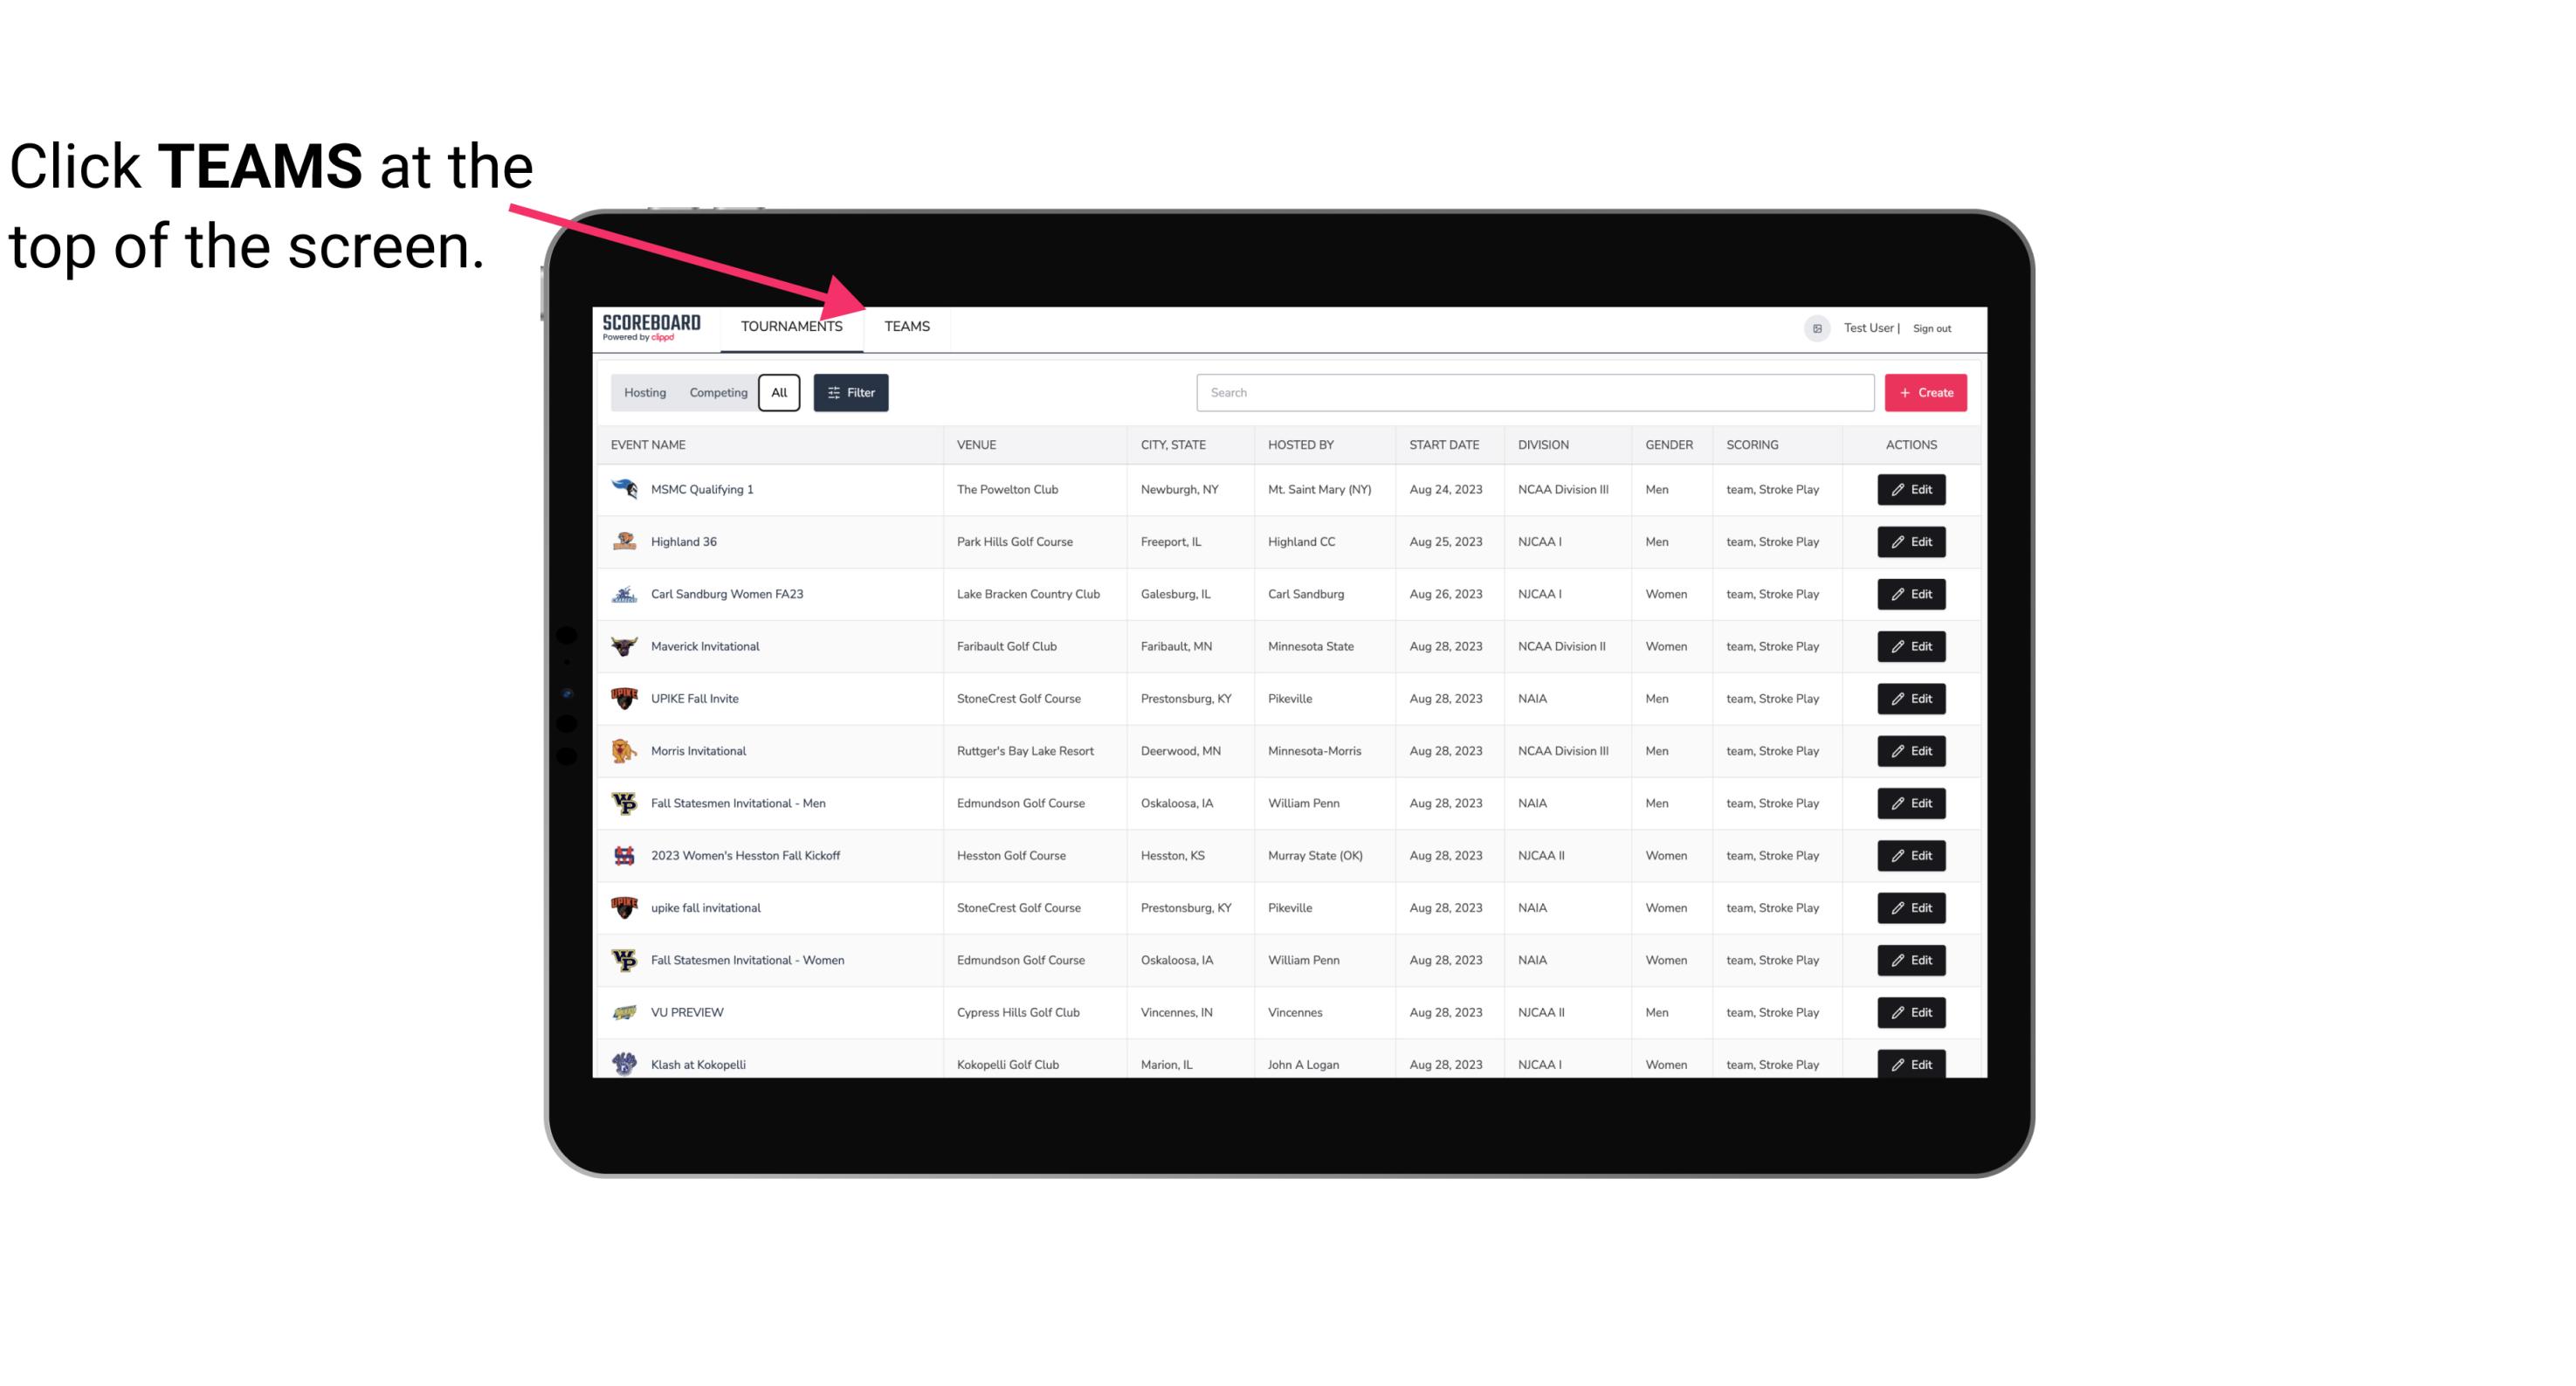This screenshot has width=2576, height=1386.
Task: Toggle the Hosting filter button
Action: (x=646, y=393)
